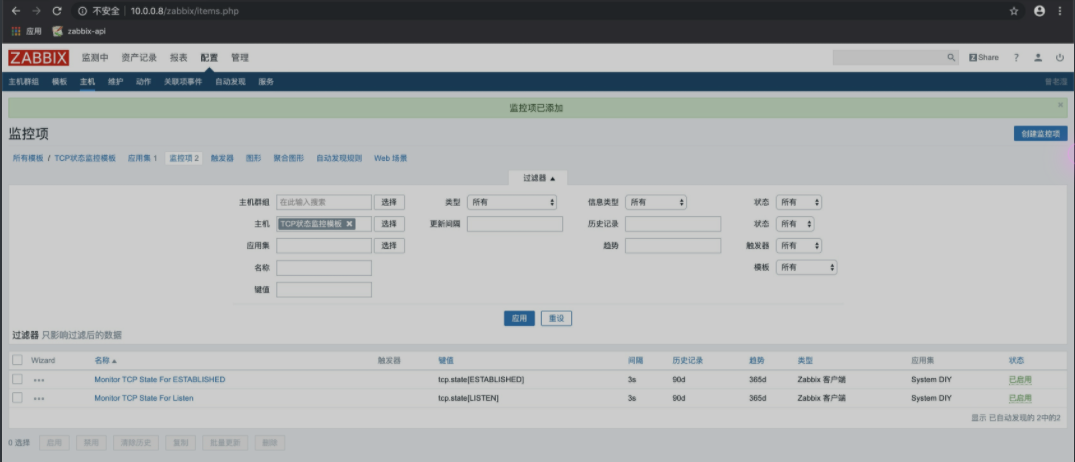The image size is (1075, 462).
Task: Open the Wizard dots for the ESTABLISHED item
Action: [39, 380]
